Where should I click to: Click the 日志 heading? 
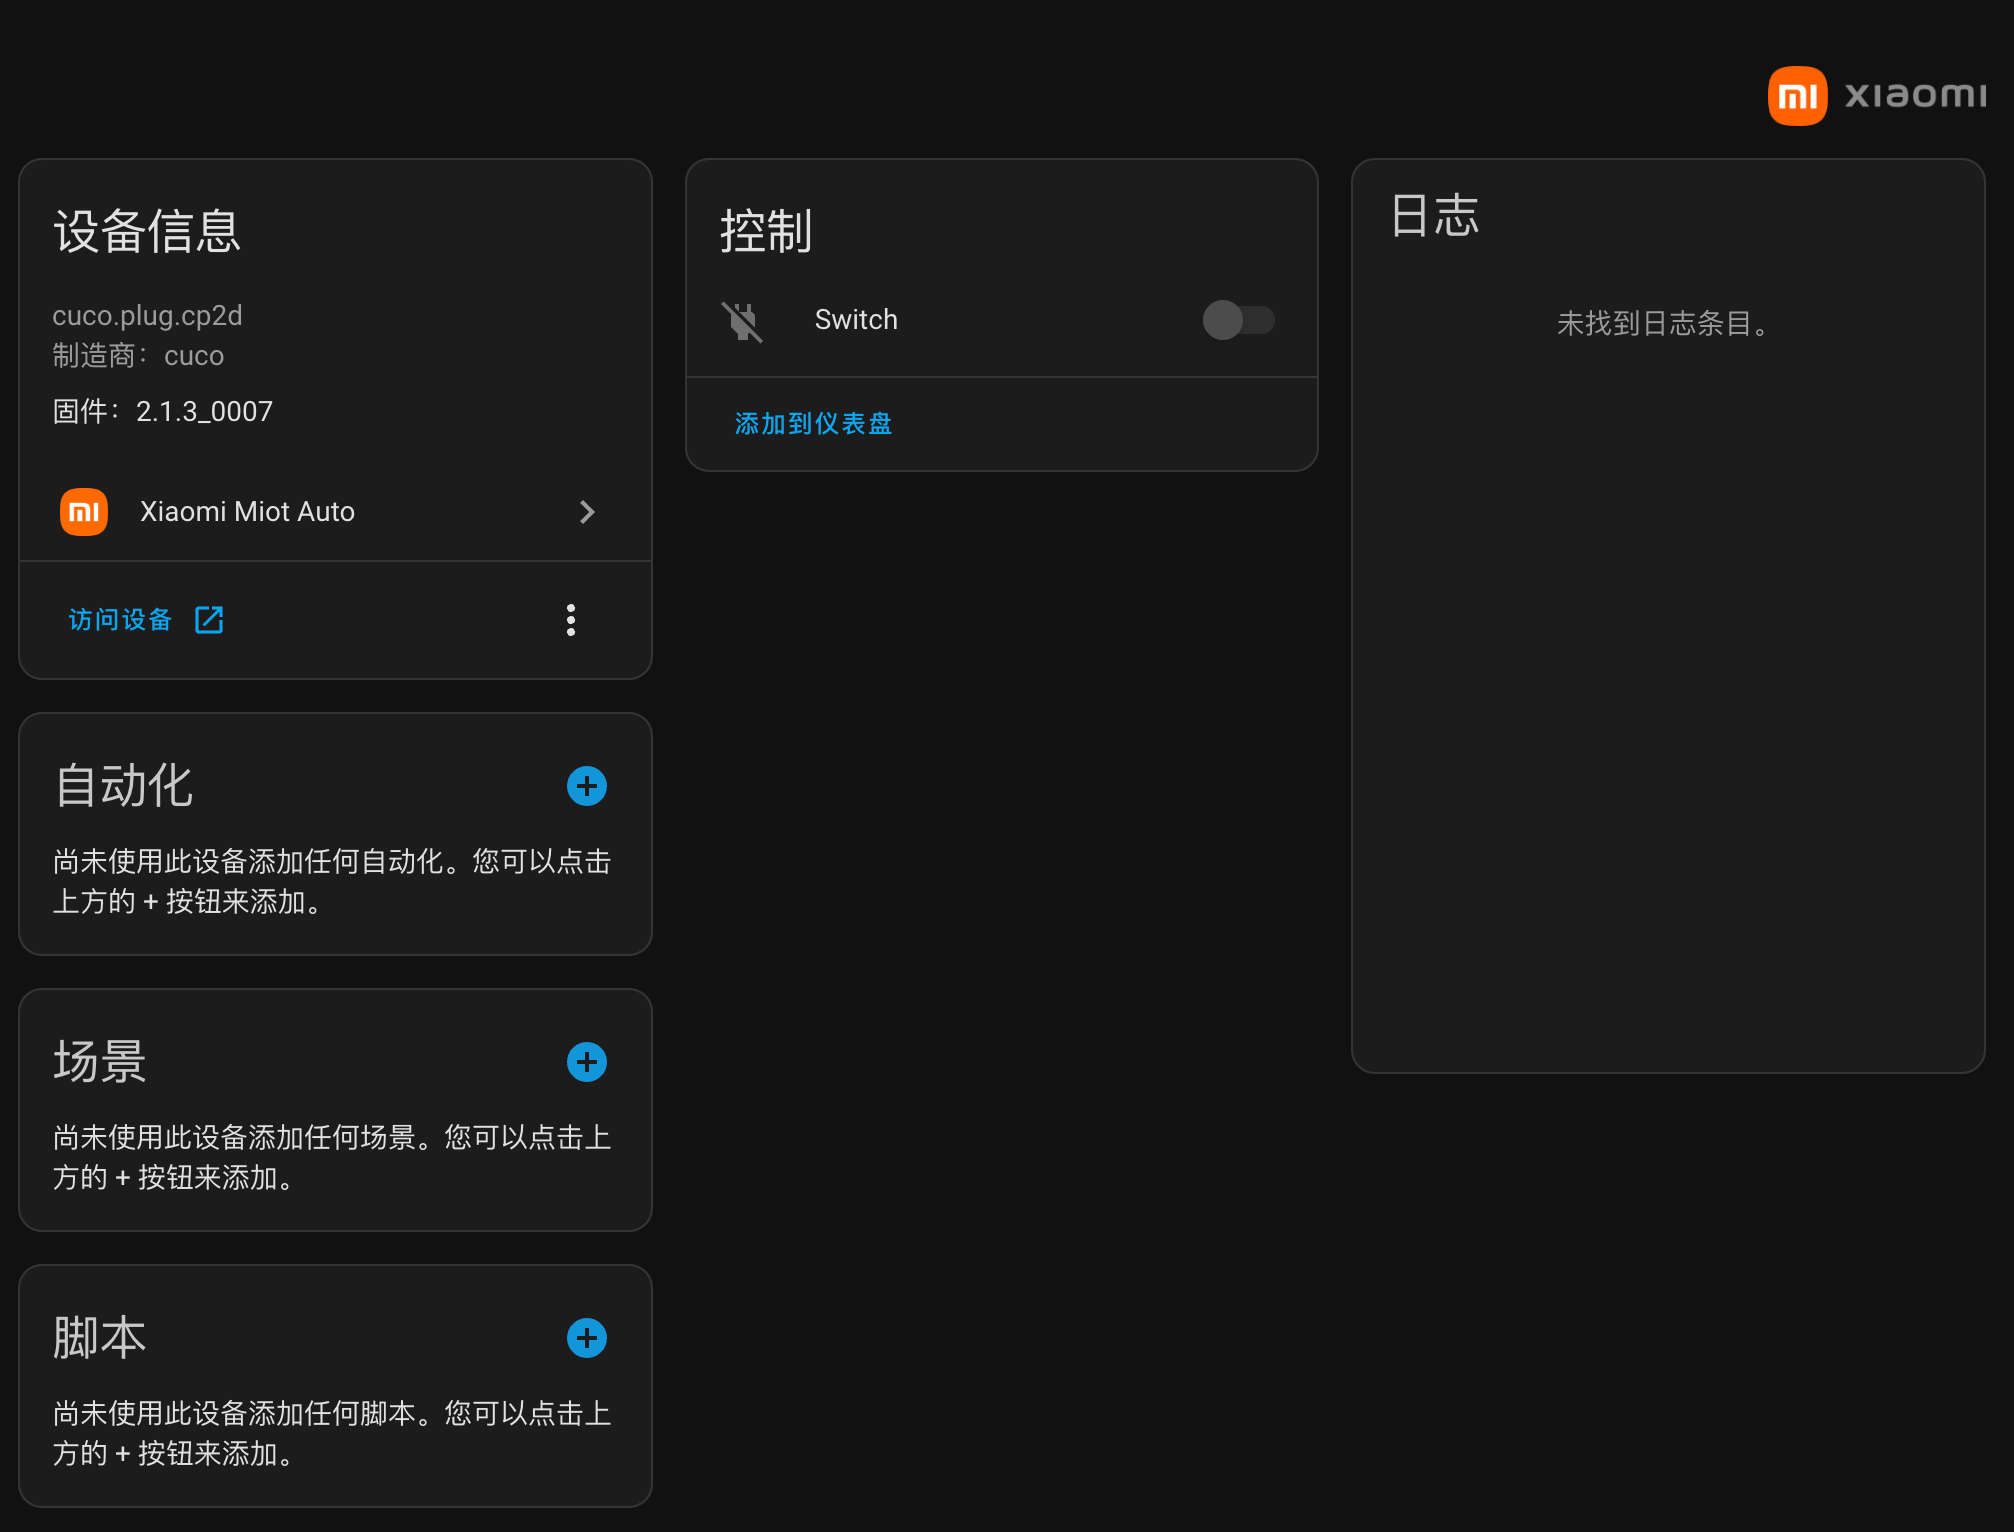point(1434,216)
